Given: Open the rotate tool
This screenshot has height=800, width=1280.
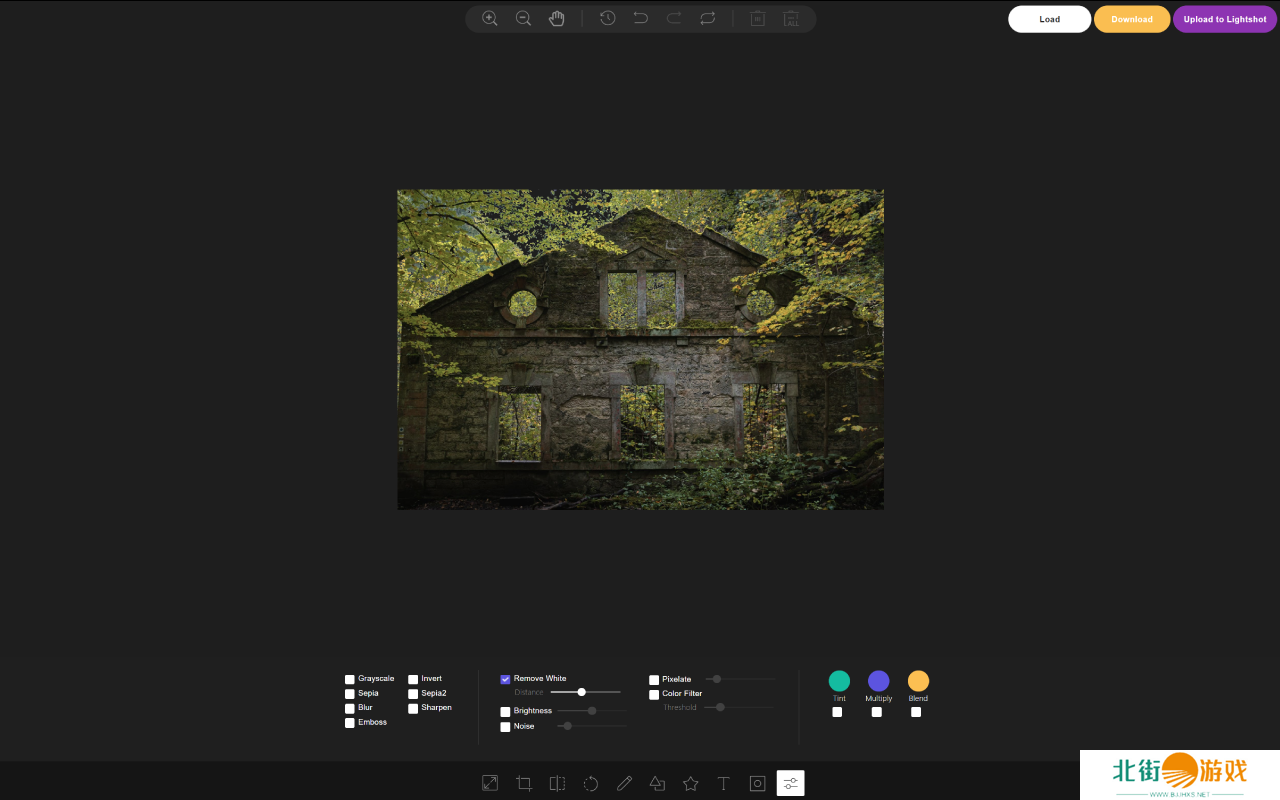Looking at the screenshot, I should [591, 783].
